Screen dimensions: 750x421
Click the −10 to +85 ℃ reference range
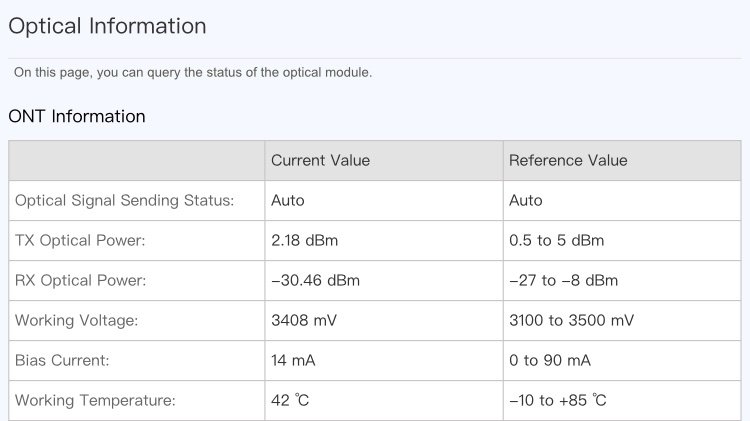pos(557,400)
